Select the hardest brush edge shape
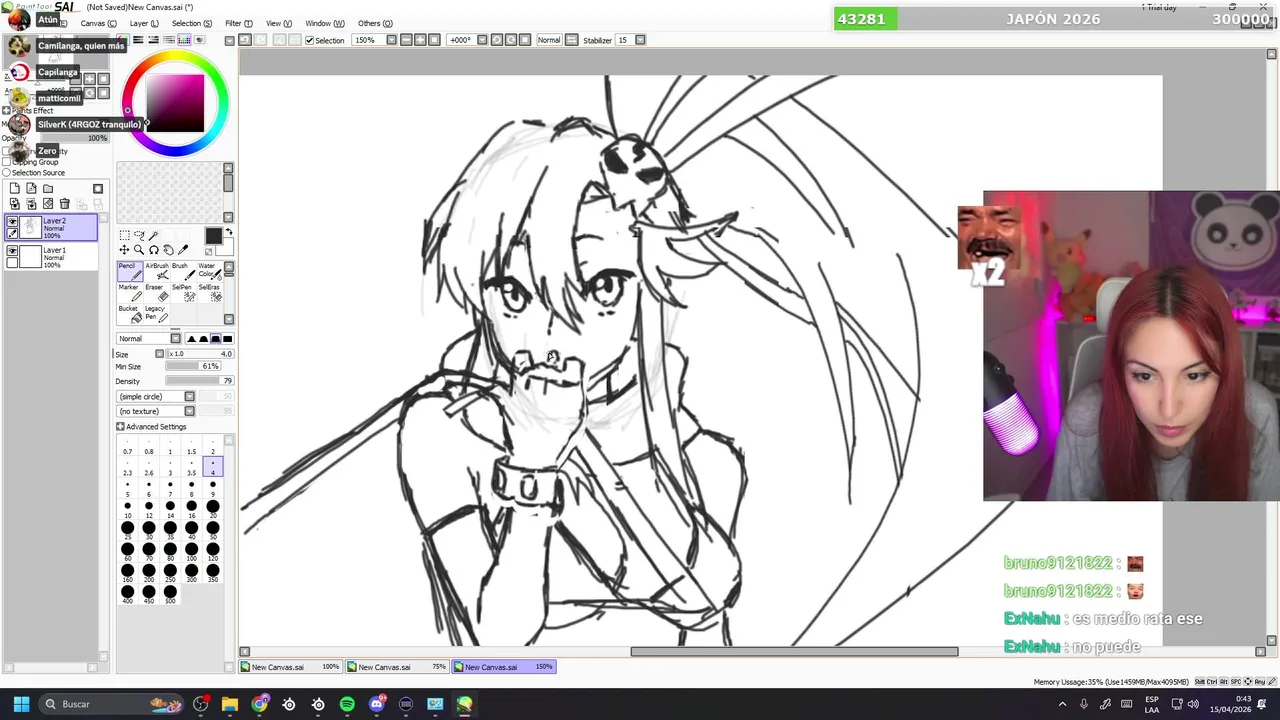This screenshot has width=1280, height=720. (227, 339)
